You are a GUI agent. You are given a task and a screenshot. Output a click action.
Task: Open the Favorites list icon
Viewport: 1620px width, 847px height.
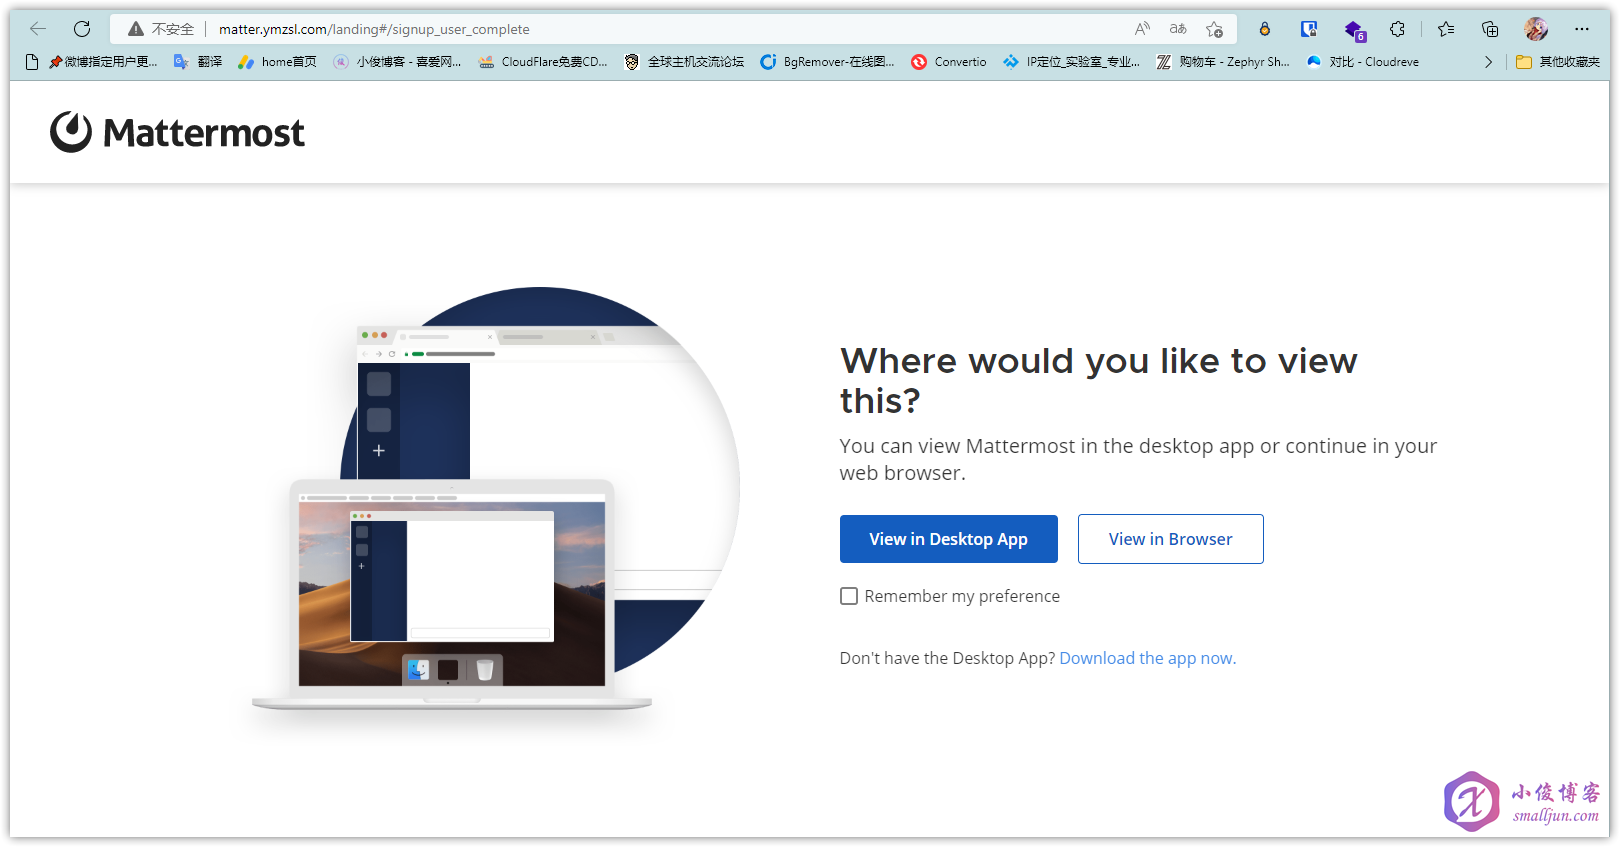click(1446, 29)
